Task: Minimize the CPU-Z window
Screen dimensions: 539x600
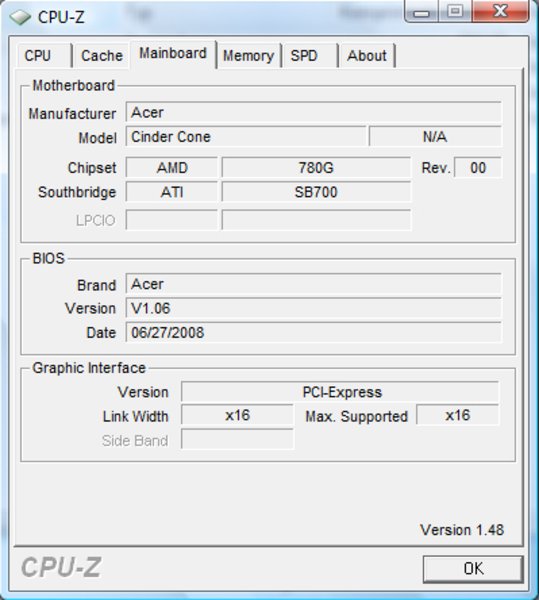Action: point(422,11)
